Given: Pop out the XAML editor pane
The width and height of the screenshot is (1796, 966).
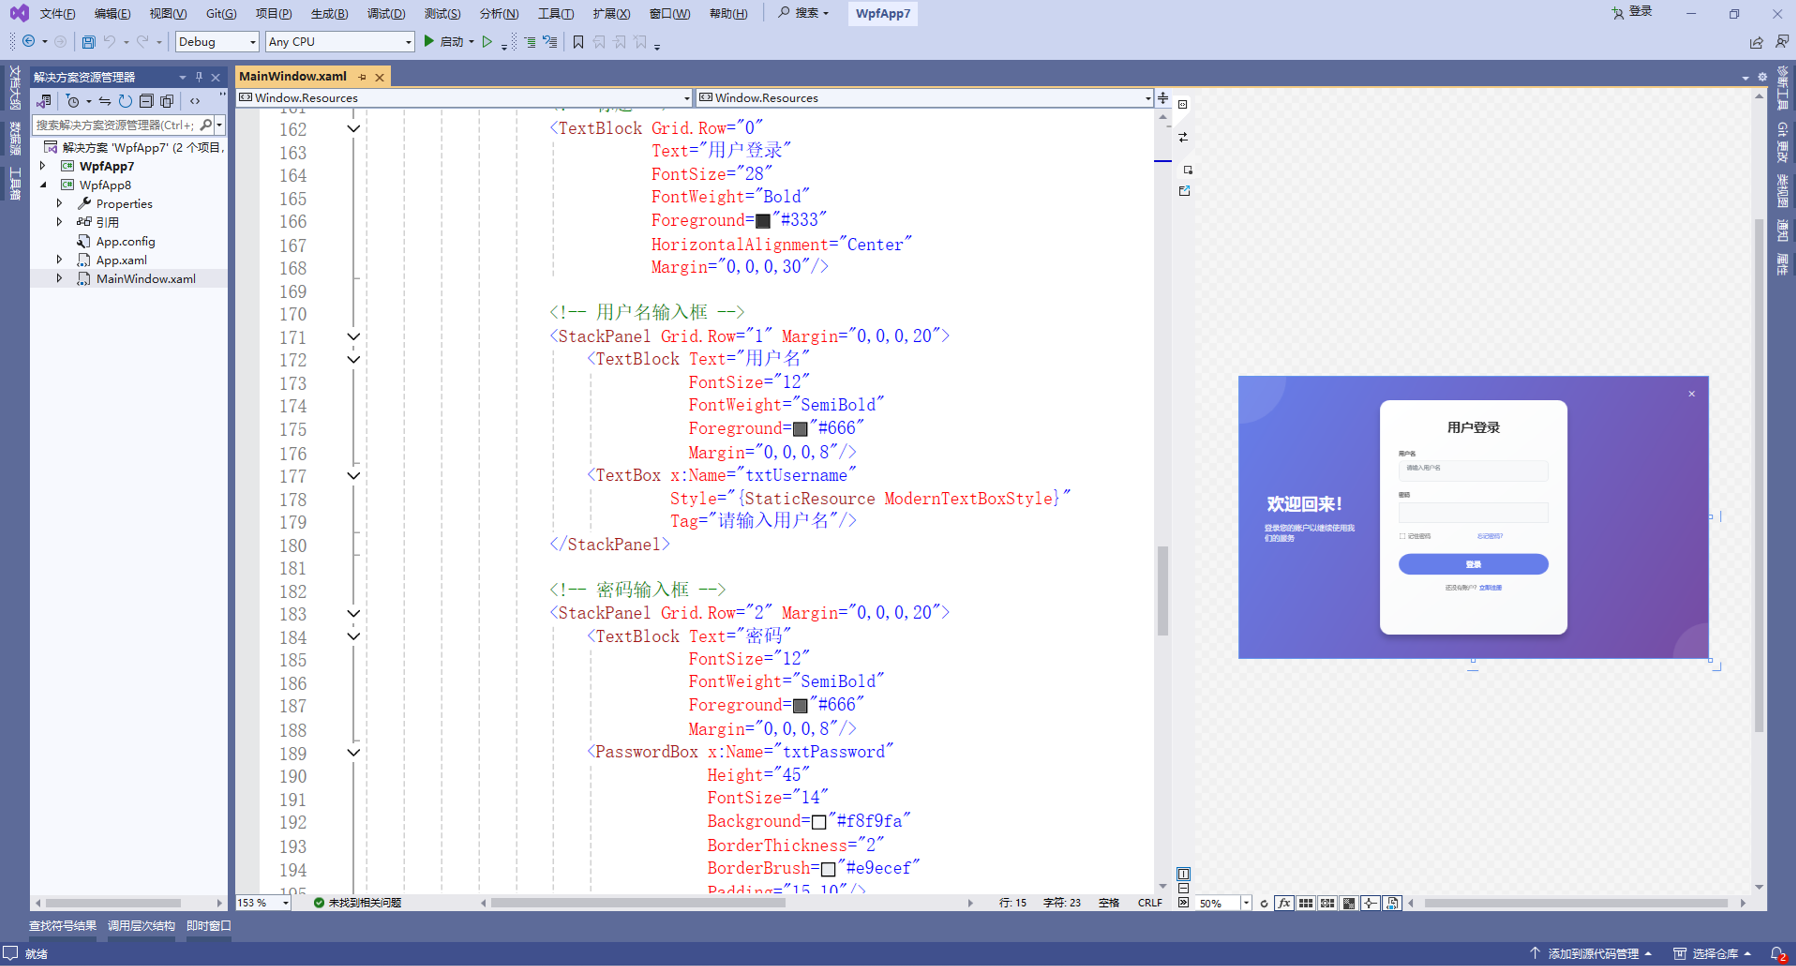Looking at the screenshot, I should 1185,191.
